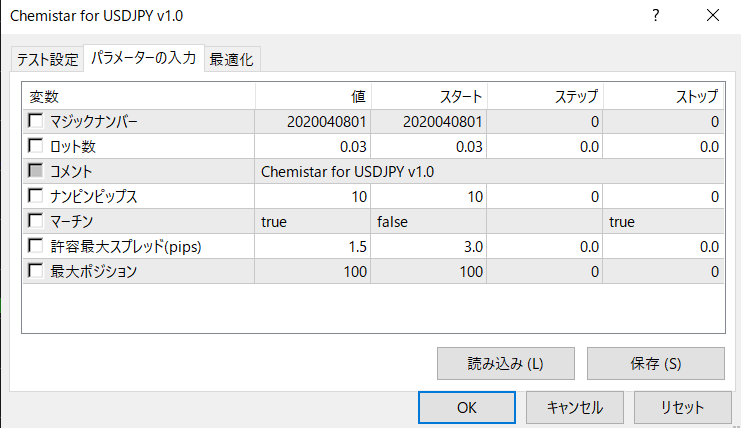The height and width of the screenshot is (428, 741).
Task: Click the help question mark button
Action: (x=656, y=15)
